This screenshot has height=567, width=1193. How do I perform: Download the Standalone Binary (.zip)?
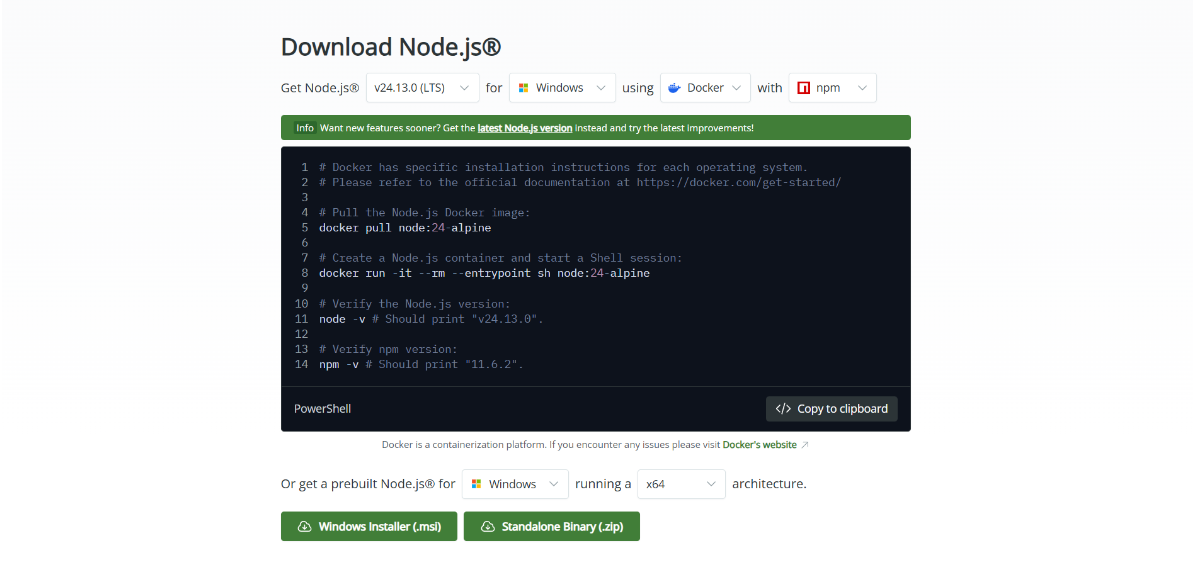tap(552, 527)
